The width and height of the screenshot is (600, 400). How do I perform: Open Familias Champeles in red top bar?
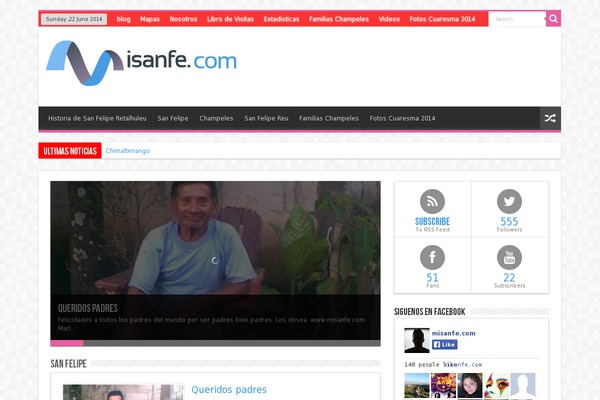click(339, 19)
